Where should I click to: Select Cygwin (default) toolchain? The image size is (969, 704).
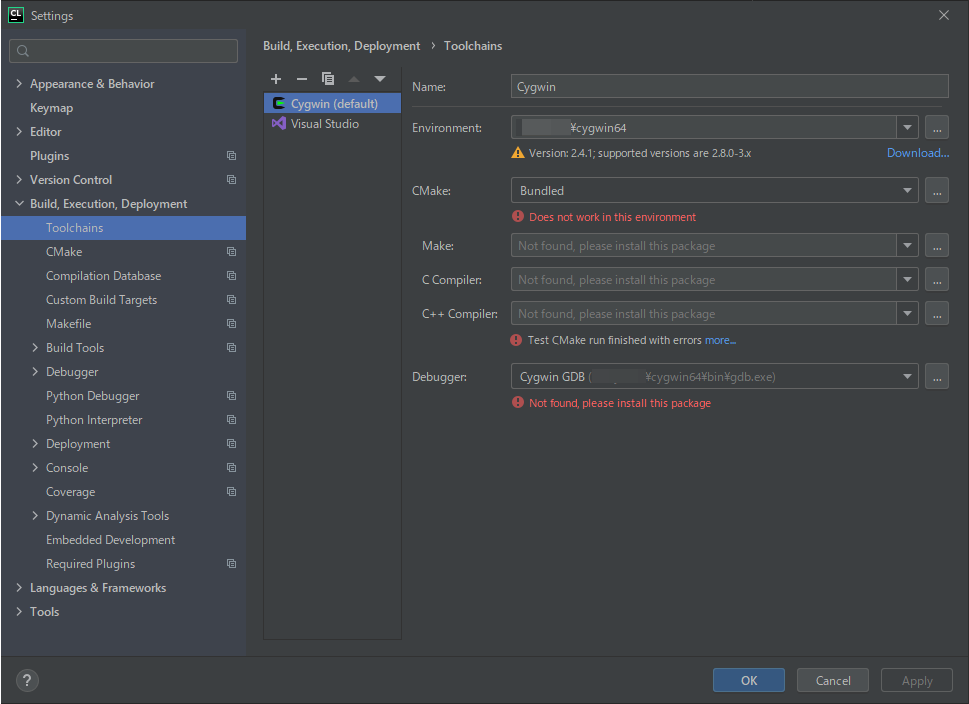pos(332,103)
